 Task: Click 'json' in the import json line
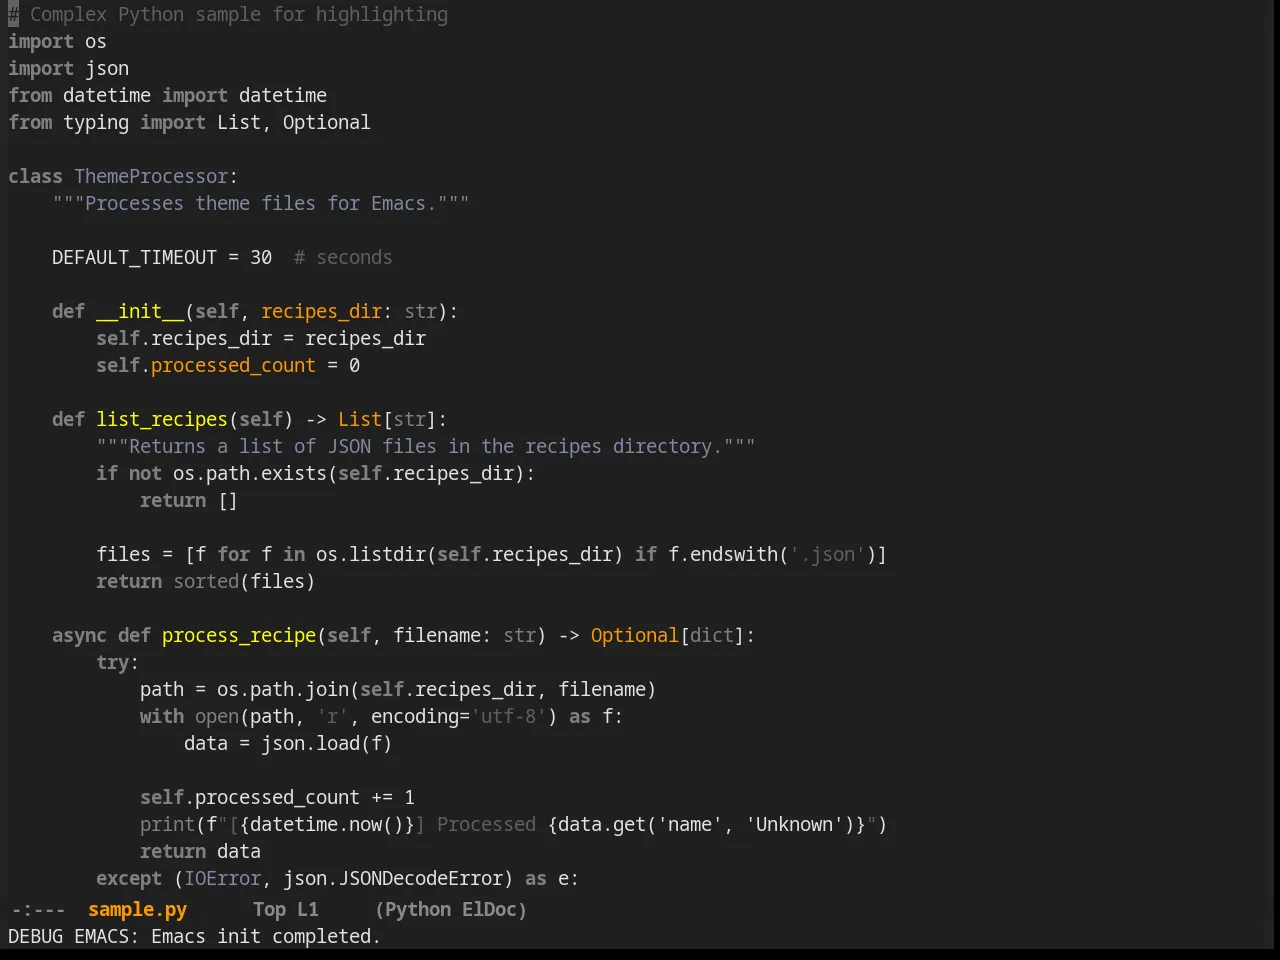tap(107, 68)
